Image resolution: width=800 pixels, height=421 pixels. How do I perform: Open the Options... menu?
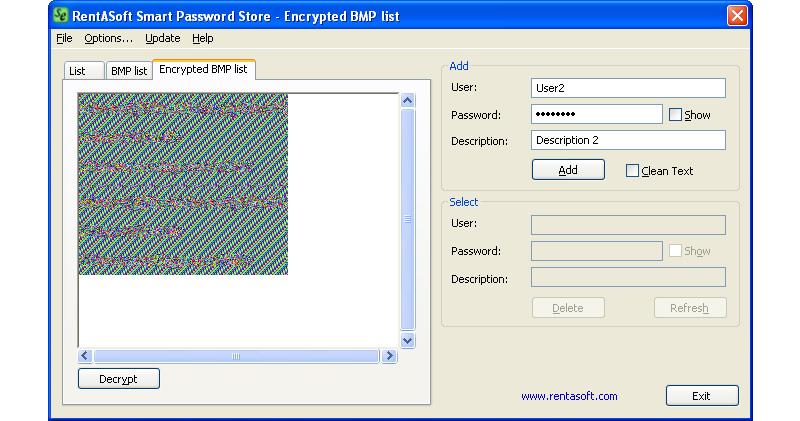(109, 38)
